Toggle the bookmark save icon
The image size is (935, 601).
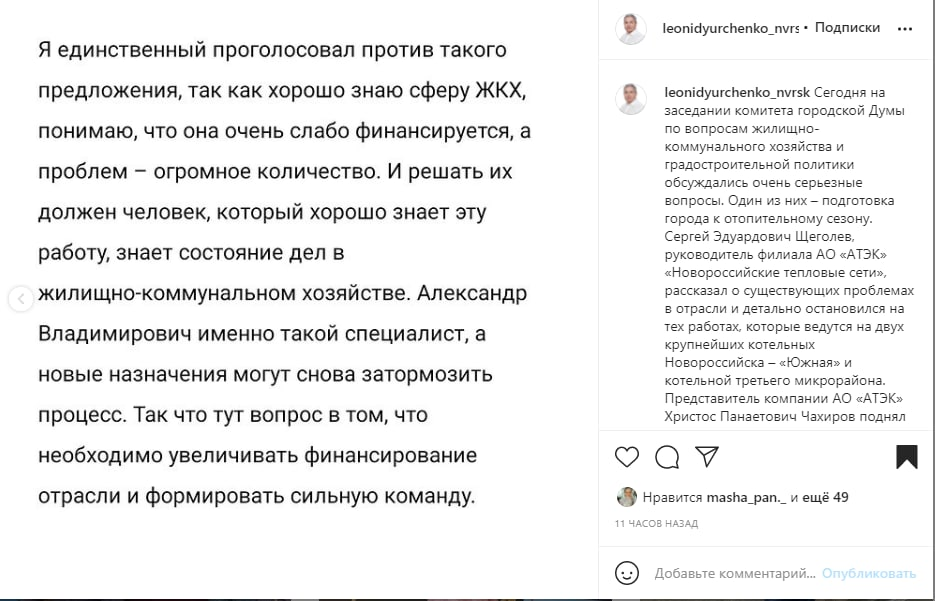click(906, 457)
